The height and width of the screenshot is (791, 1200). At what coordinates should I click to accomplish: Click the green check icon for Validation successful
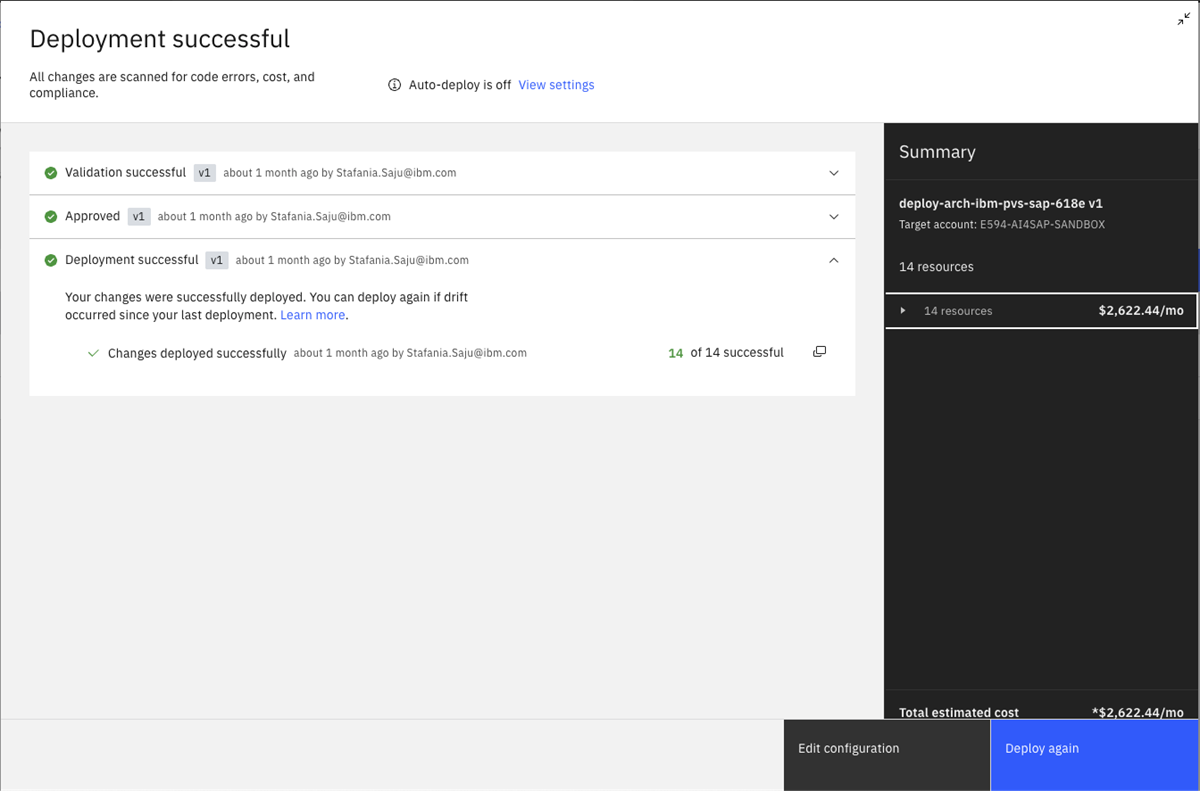click(51, 173)
